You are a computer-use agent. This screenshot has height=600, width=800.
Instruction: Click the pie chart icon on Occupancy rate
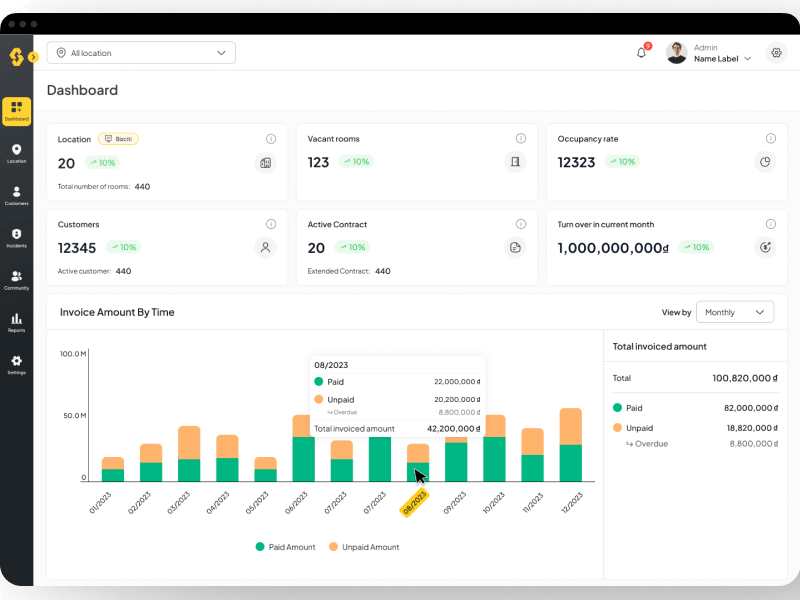(x=765, y=162)
